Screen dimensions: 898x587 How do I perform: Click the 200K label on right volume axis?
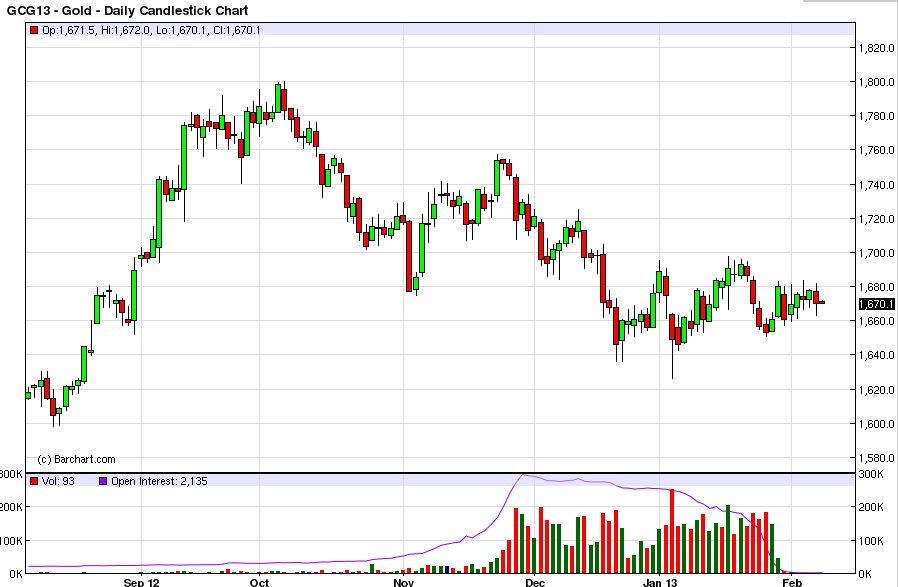tap(871, 507)
